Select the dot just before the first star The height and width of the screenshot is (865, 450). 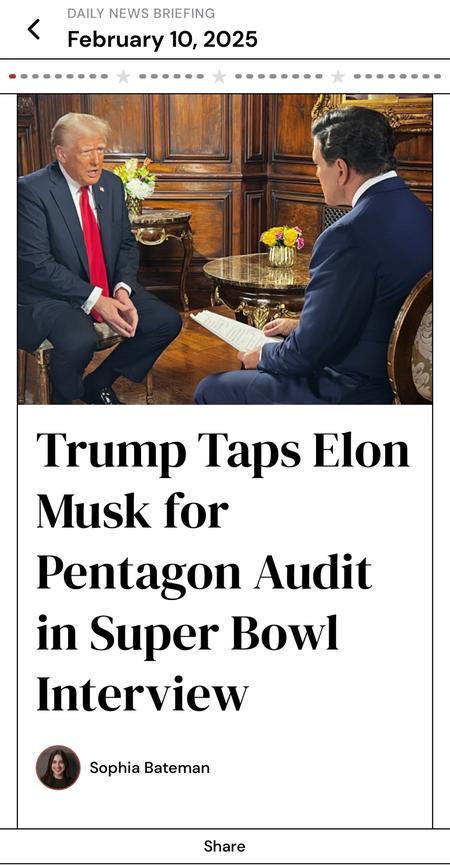104,76
